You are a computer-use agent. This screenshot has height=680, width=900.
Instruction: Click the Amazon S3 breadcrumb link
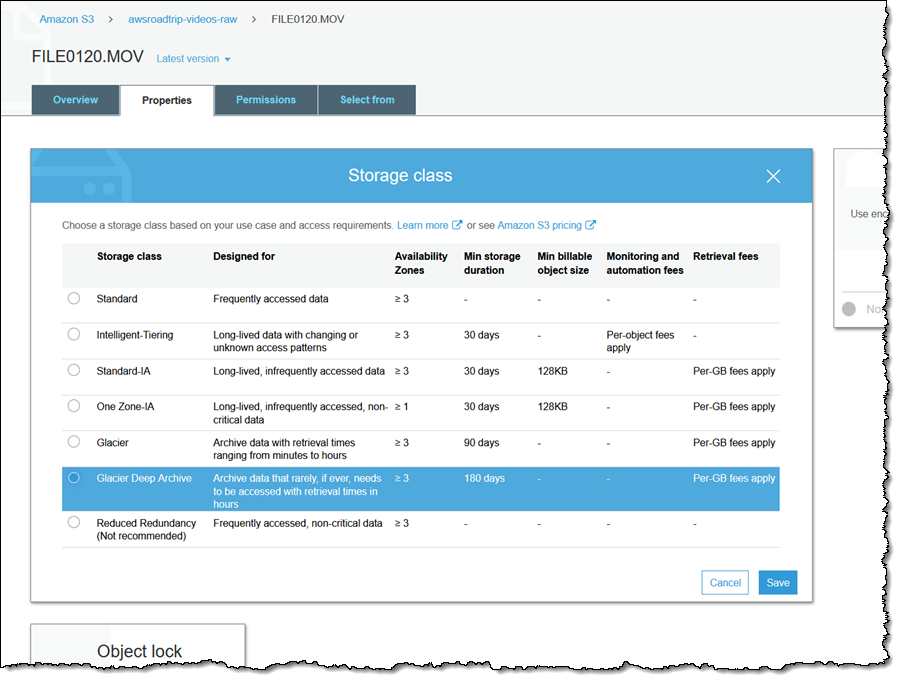tap(67, 19)
